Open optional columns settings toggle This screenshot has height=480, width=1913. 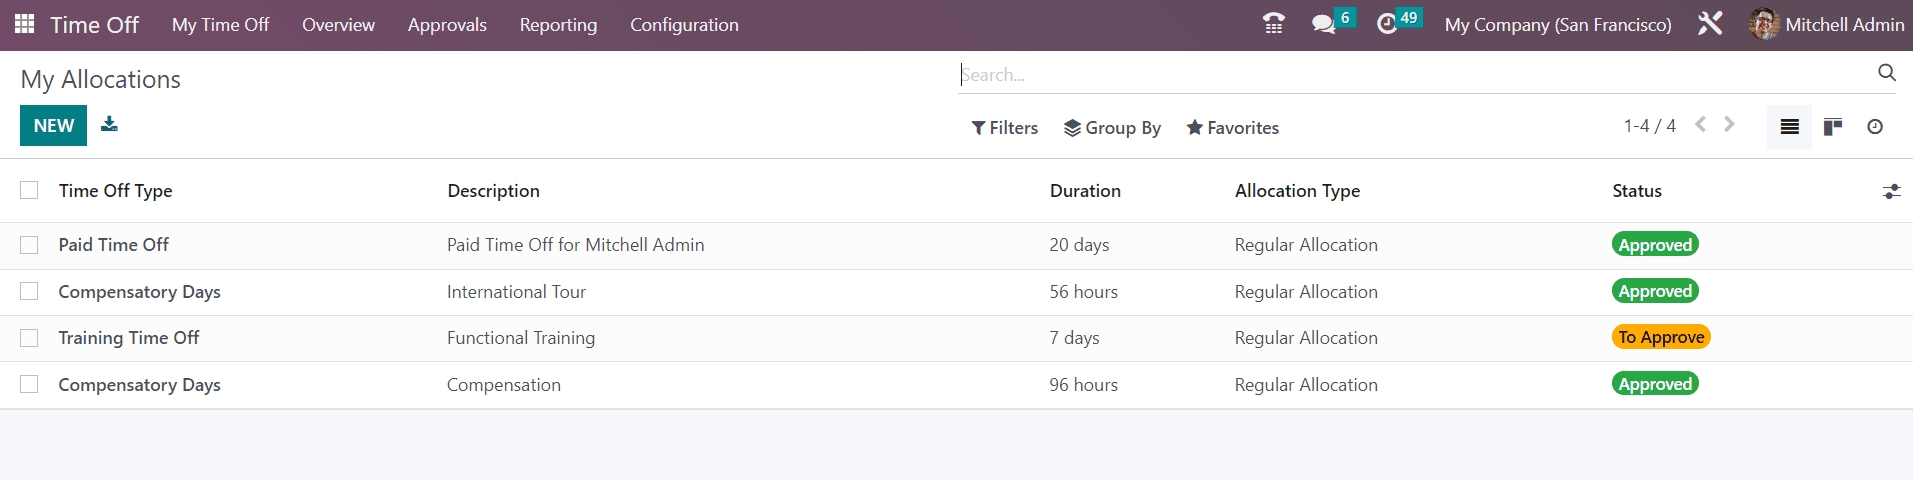(1890, 191)
